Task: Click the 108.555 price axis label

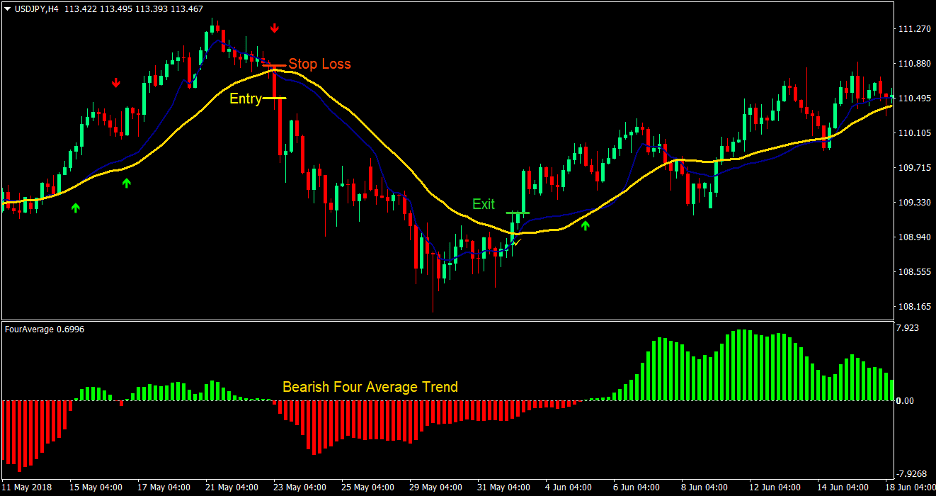Action: point(913,272)
